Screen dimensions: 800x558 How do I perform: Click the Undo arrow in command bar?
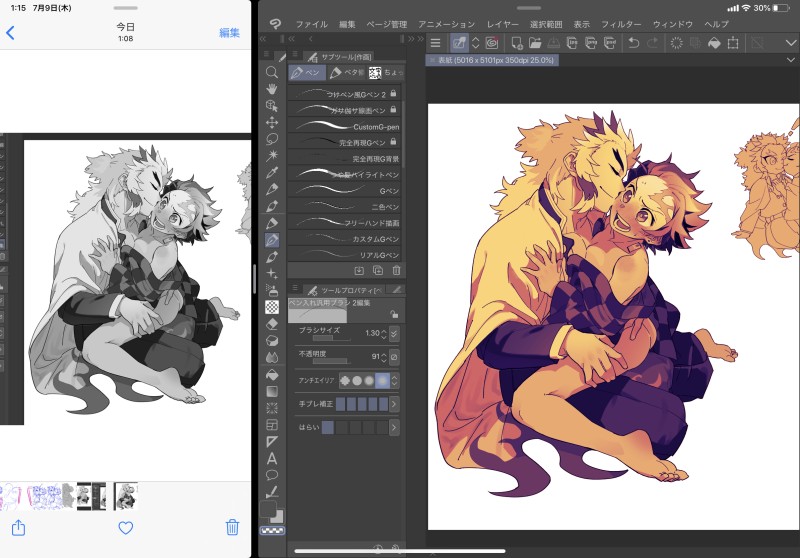(x=634, y=43)
